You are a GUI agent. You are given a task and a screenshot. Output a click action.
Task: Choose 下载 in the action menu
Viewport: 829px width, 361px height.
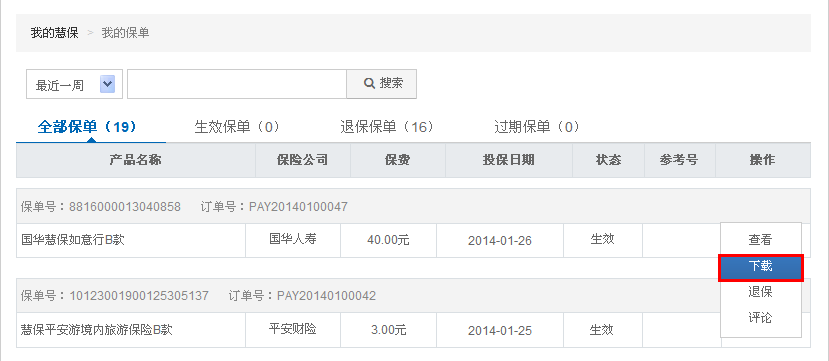(761, 267)
